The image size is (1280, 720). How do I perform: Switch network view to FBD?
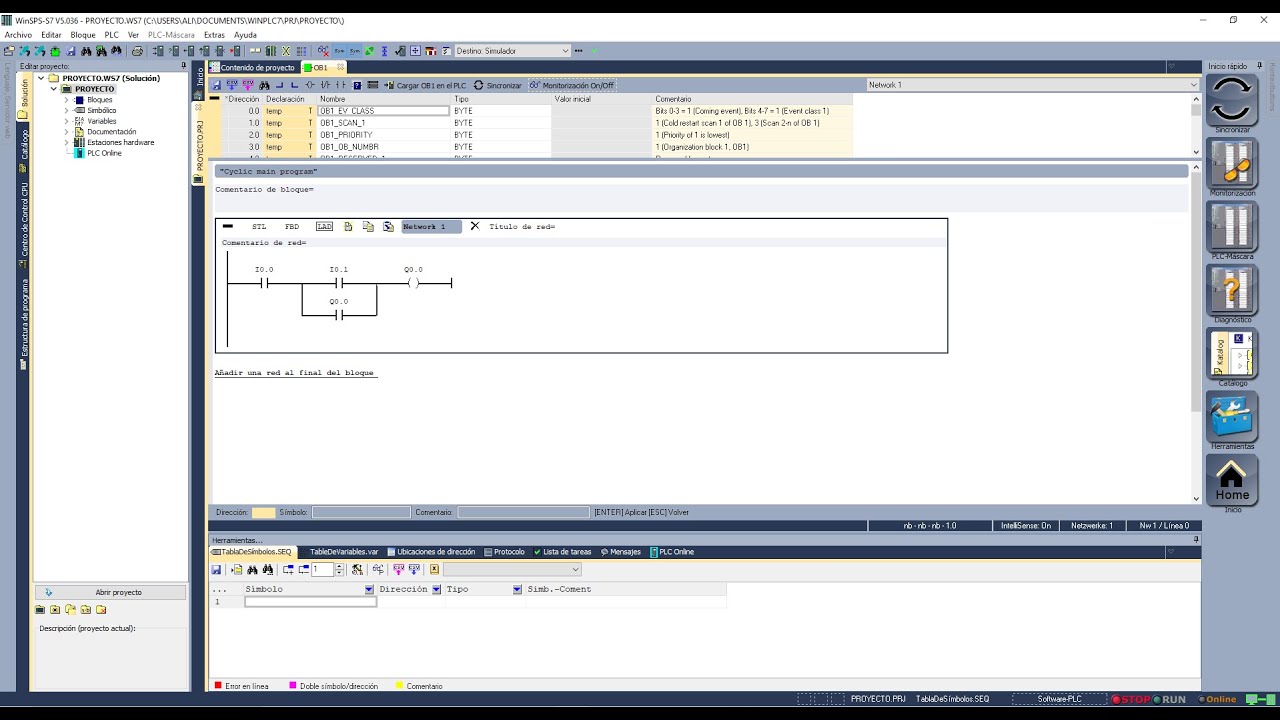click(x=292, y=227)
